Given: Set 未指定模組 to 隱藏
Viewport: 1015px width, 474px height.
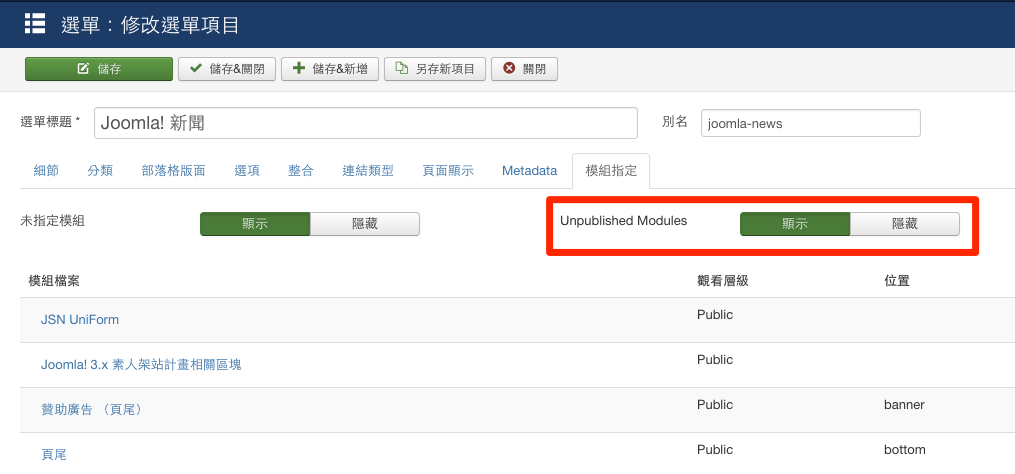Looking at the screenshot, I should pos(364,224).
